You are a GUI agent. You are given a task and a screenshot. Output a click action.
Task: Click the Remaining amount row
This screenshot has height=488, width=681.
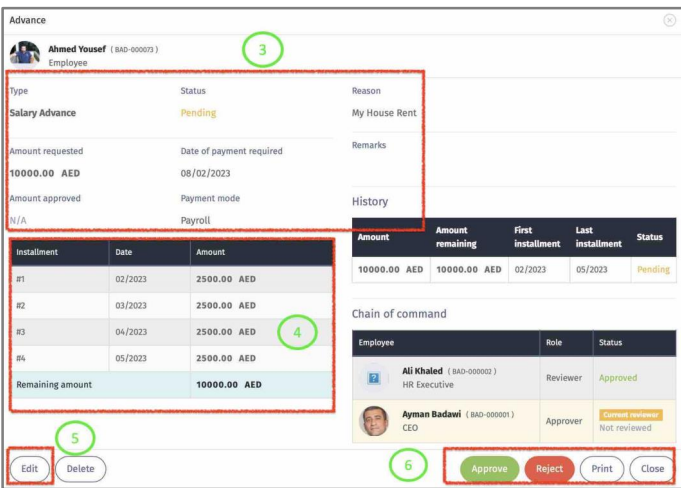[170, 384]
